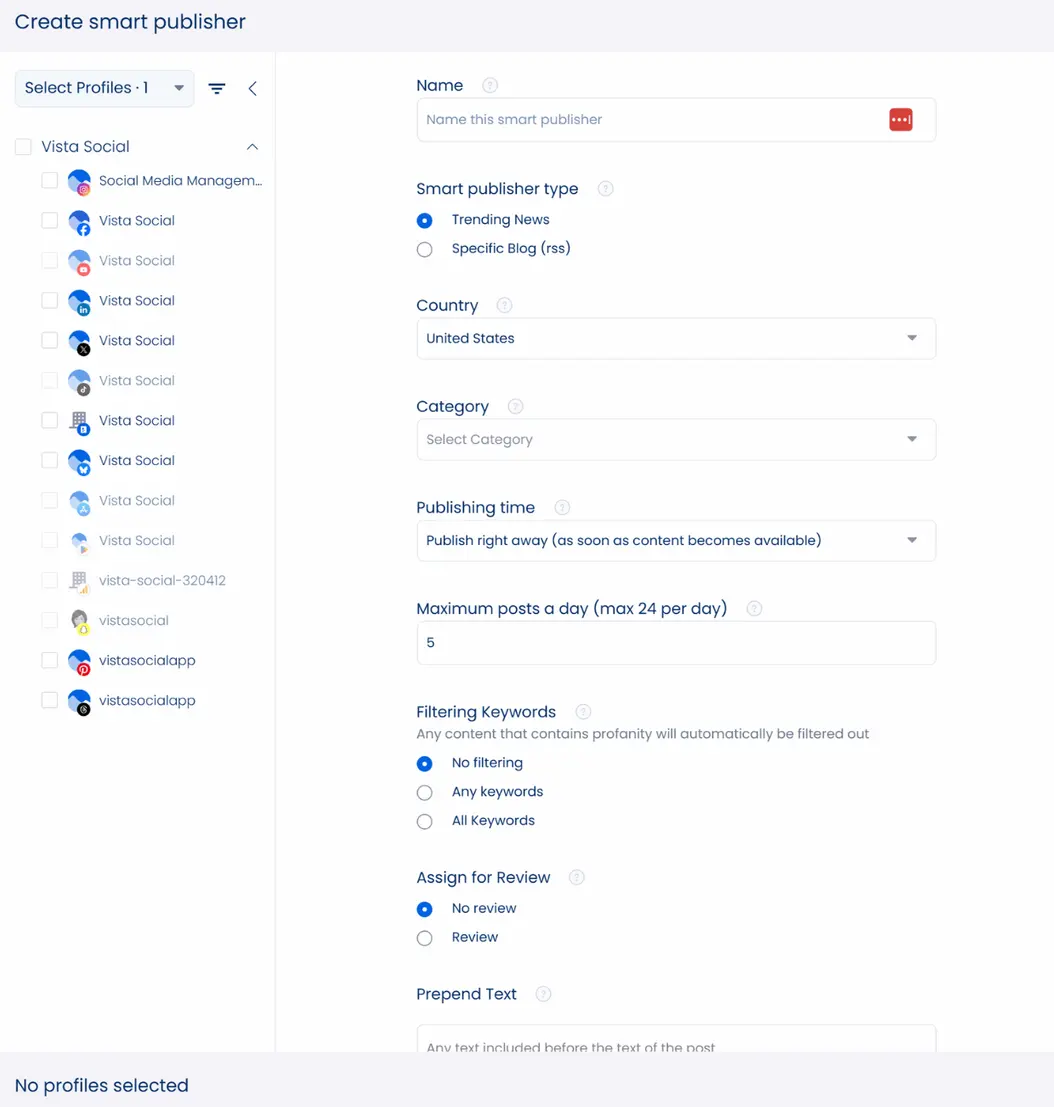Click the filter profiles icon

tap(216, 88)
